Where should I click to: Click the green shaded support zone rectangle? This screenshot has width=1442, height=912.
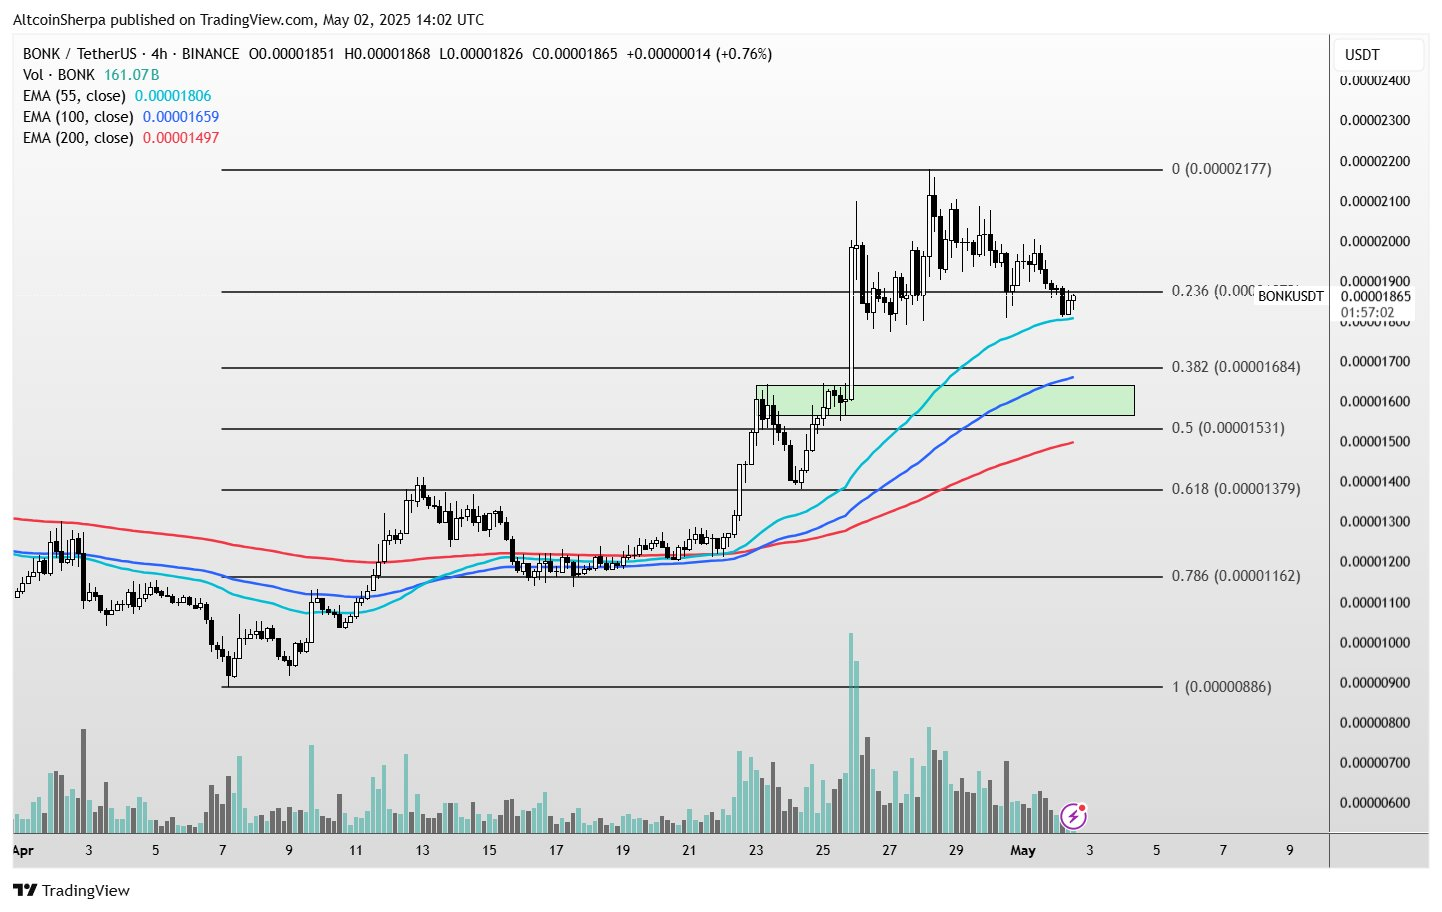coord(945,400)
